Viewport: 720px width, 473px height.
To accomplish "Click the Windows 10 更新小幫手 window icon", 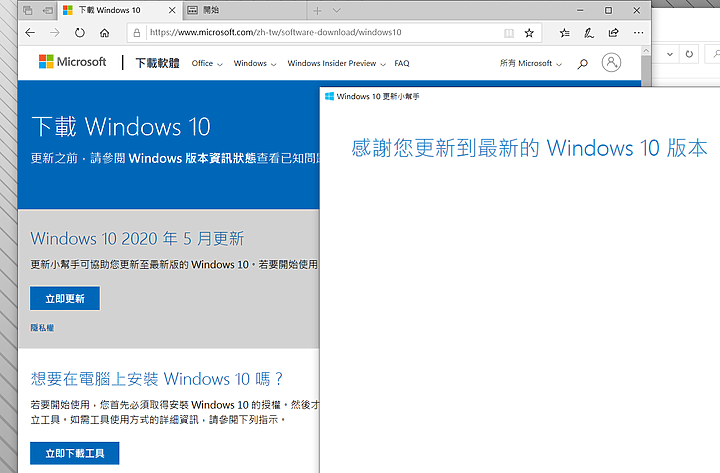I will pos(329,96).
